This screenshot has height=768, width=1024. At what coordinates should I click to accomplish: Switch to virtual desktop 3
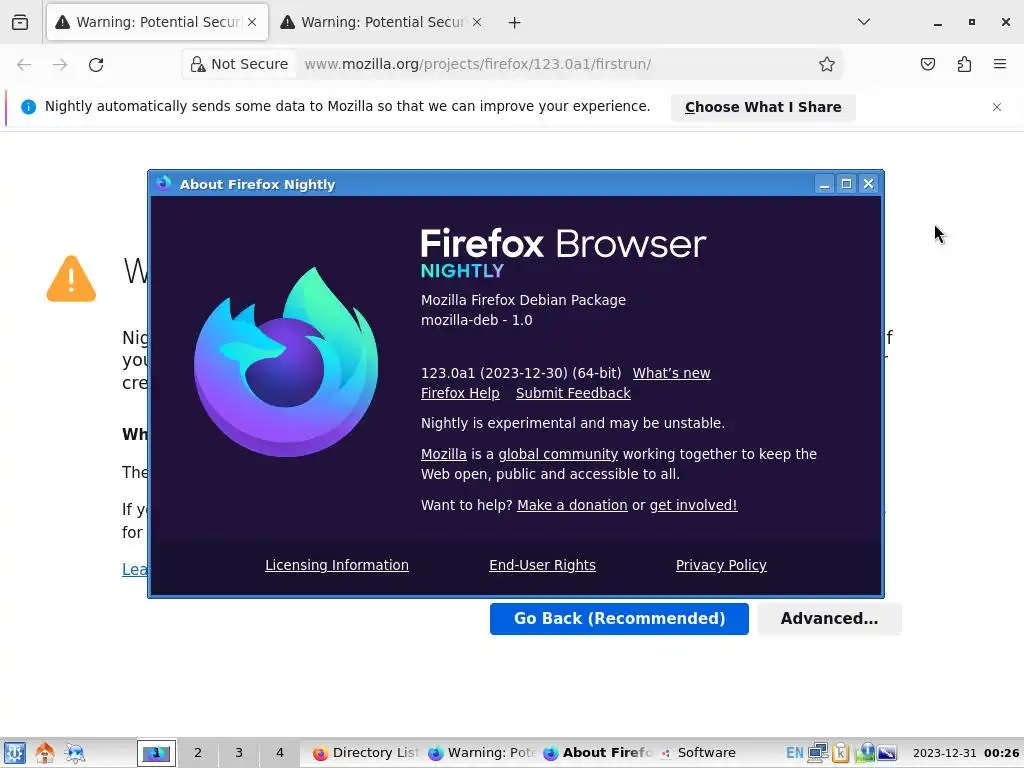coord(239,753)
